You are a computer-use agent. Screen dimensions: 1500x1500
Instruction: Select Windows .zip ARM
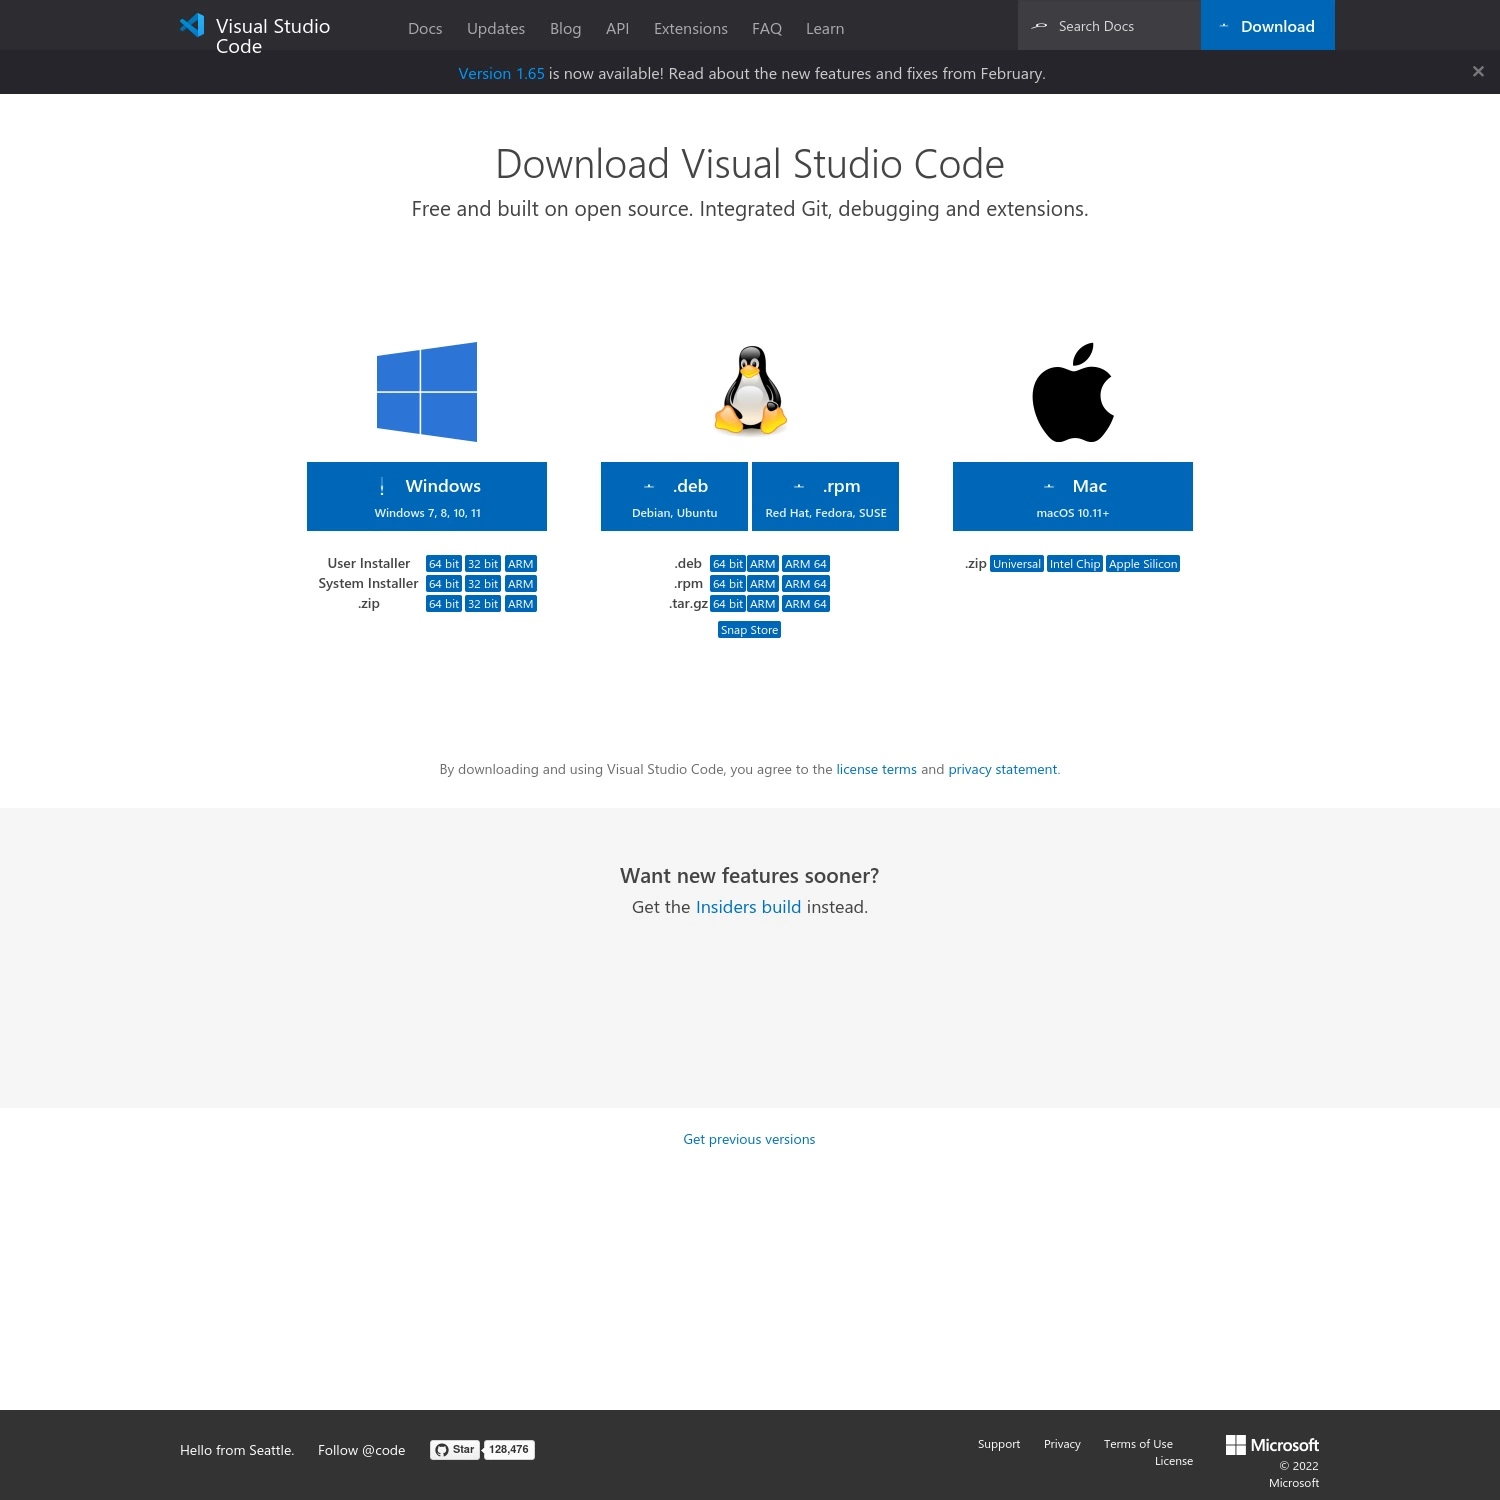521,604
